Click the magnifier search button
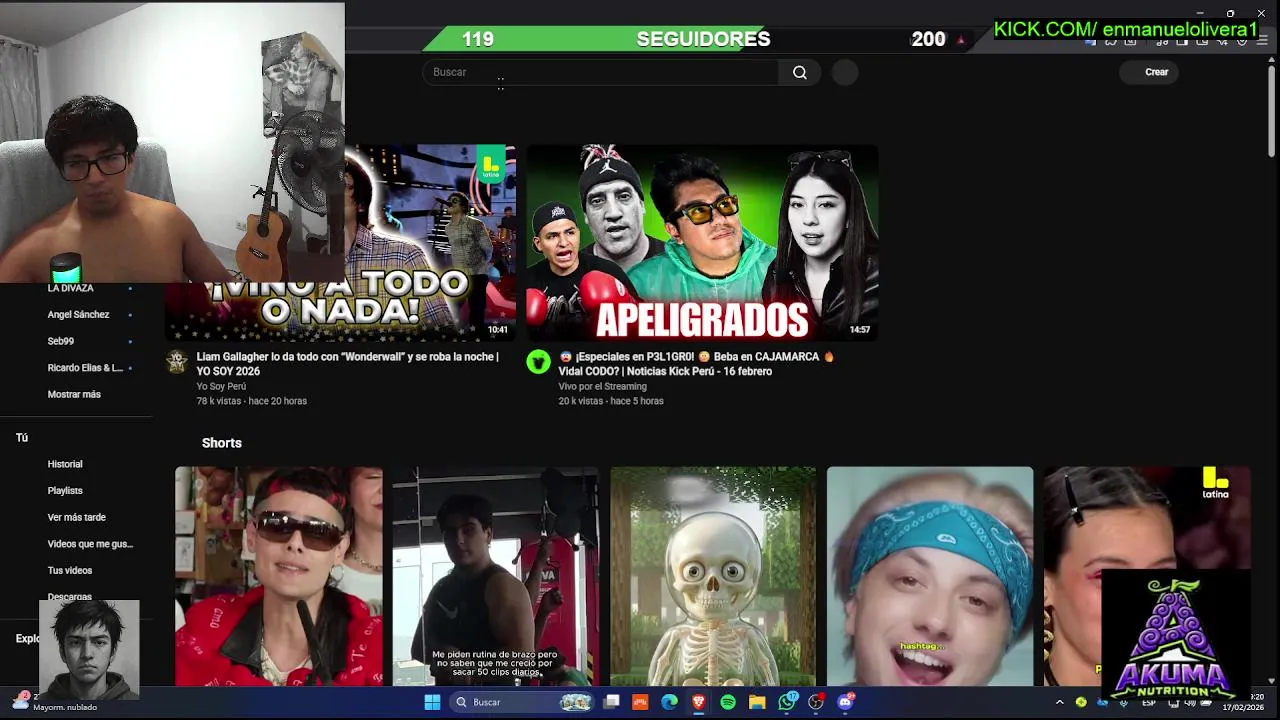This screenshot has width=1280, height=720. (x=799, y=72)
